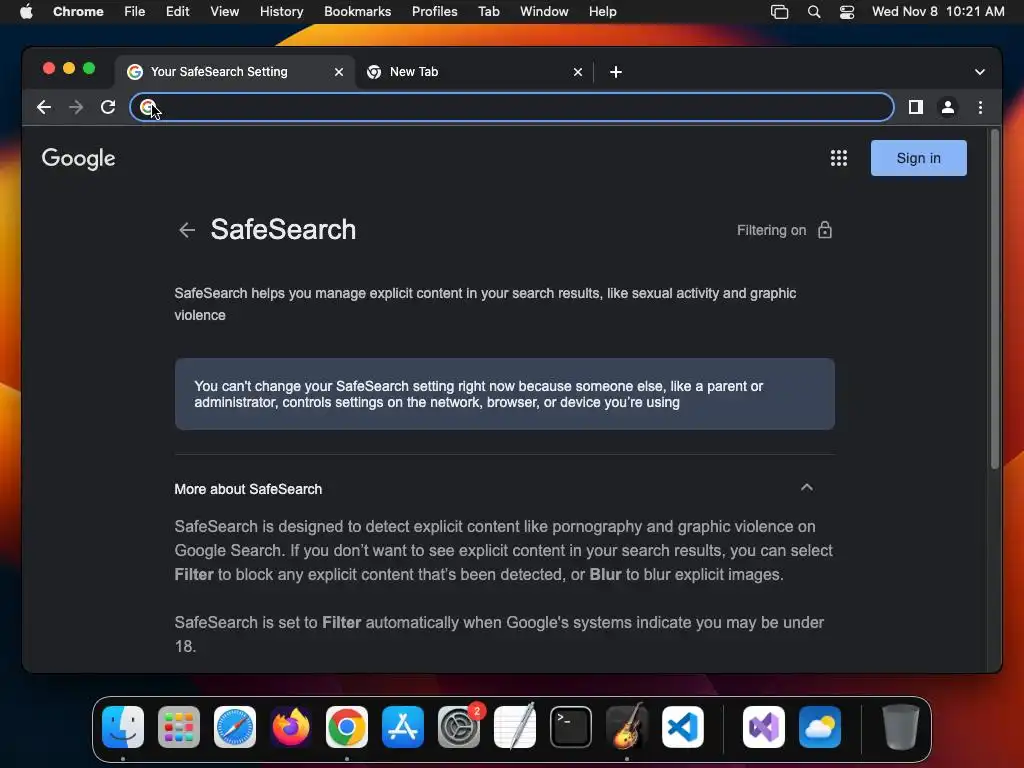1024x768 pixels.
Task: Click the Google site icon in address bar
Action: tap(148, 107)
